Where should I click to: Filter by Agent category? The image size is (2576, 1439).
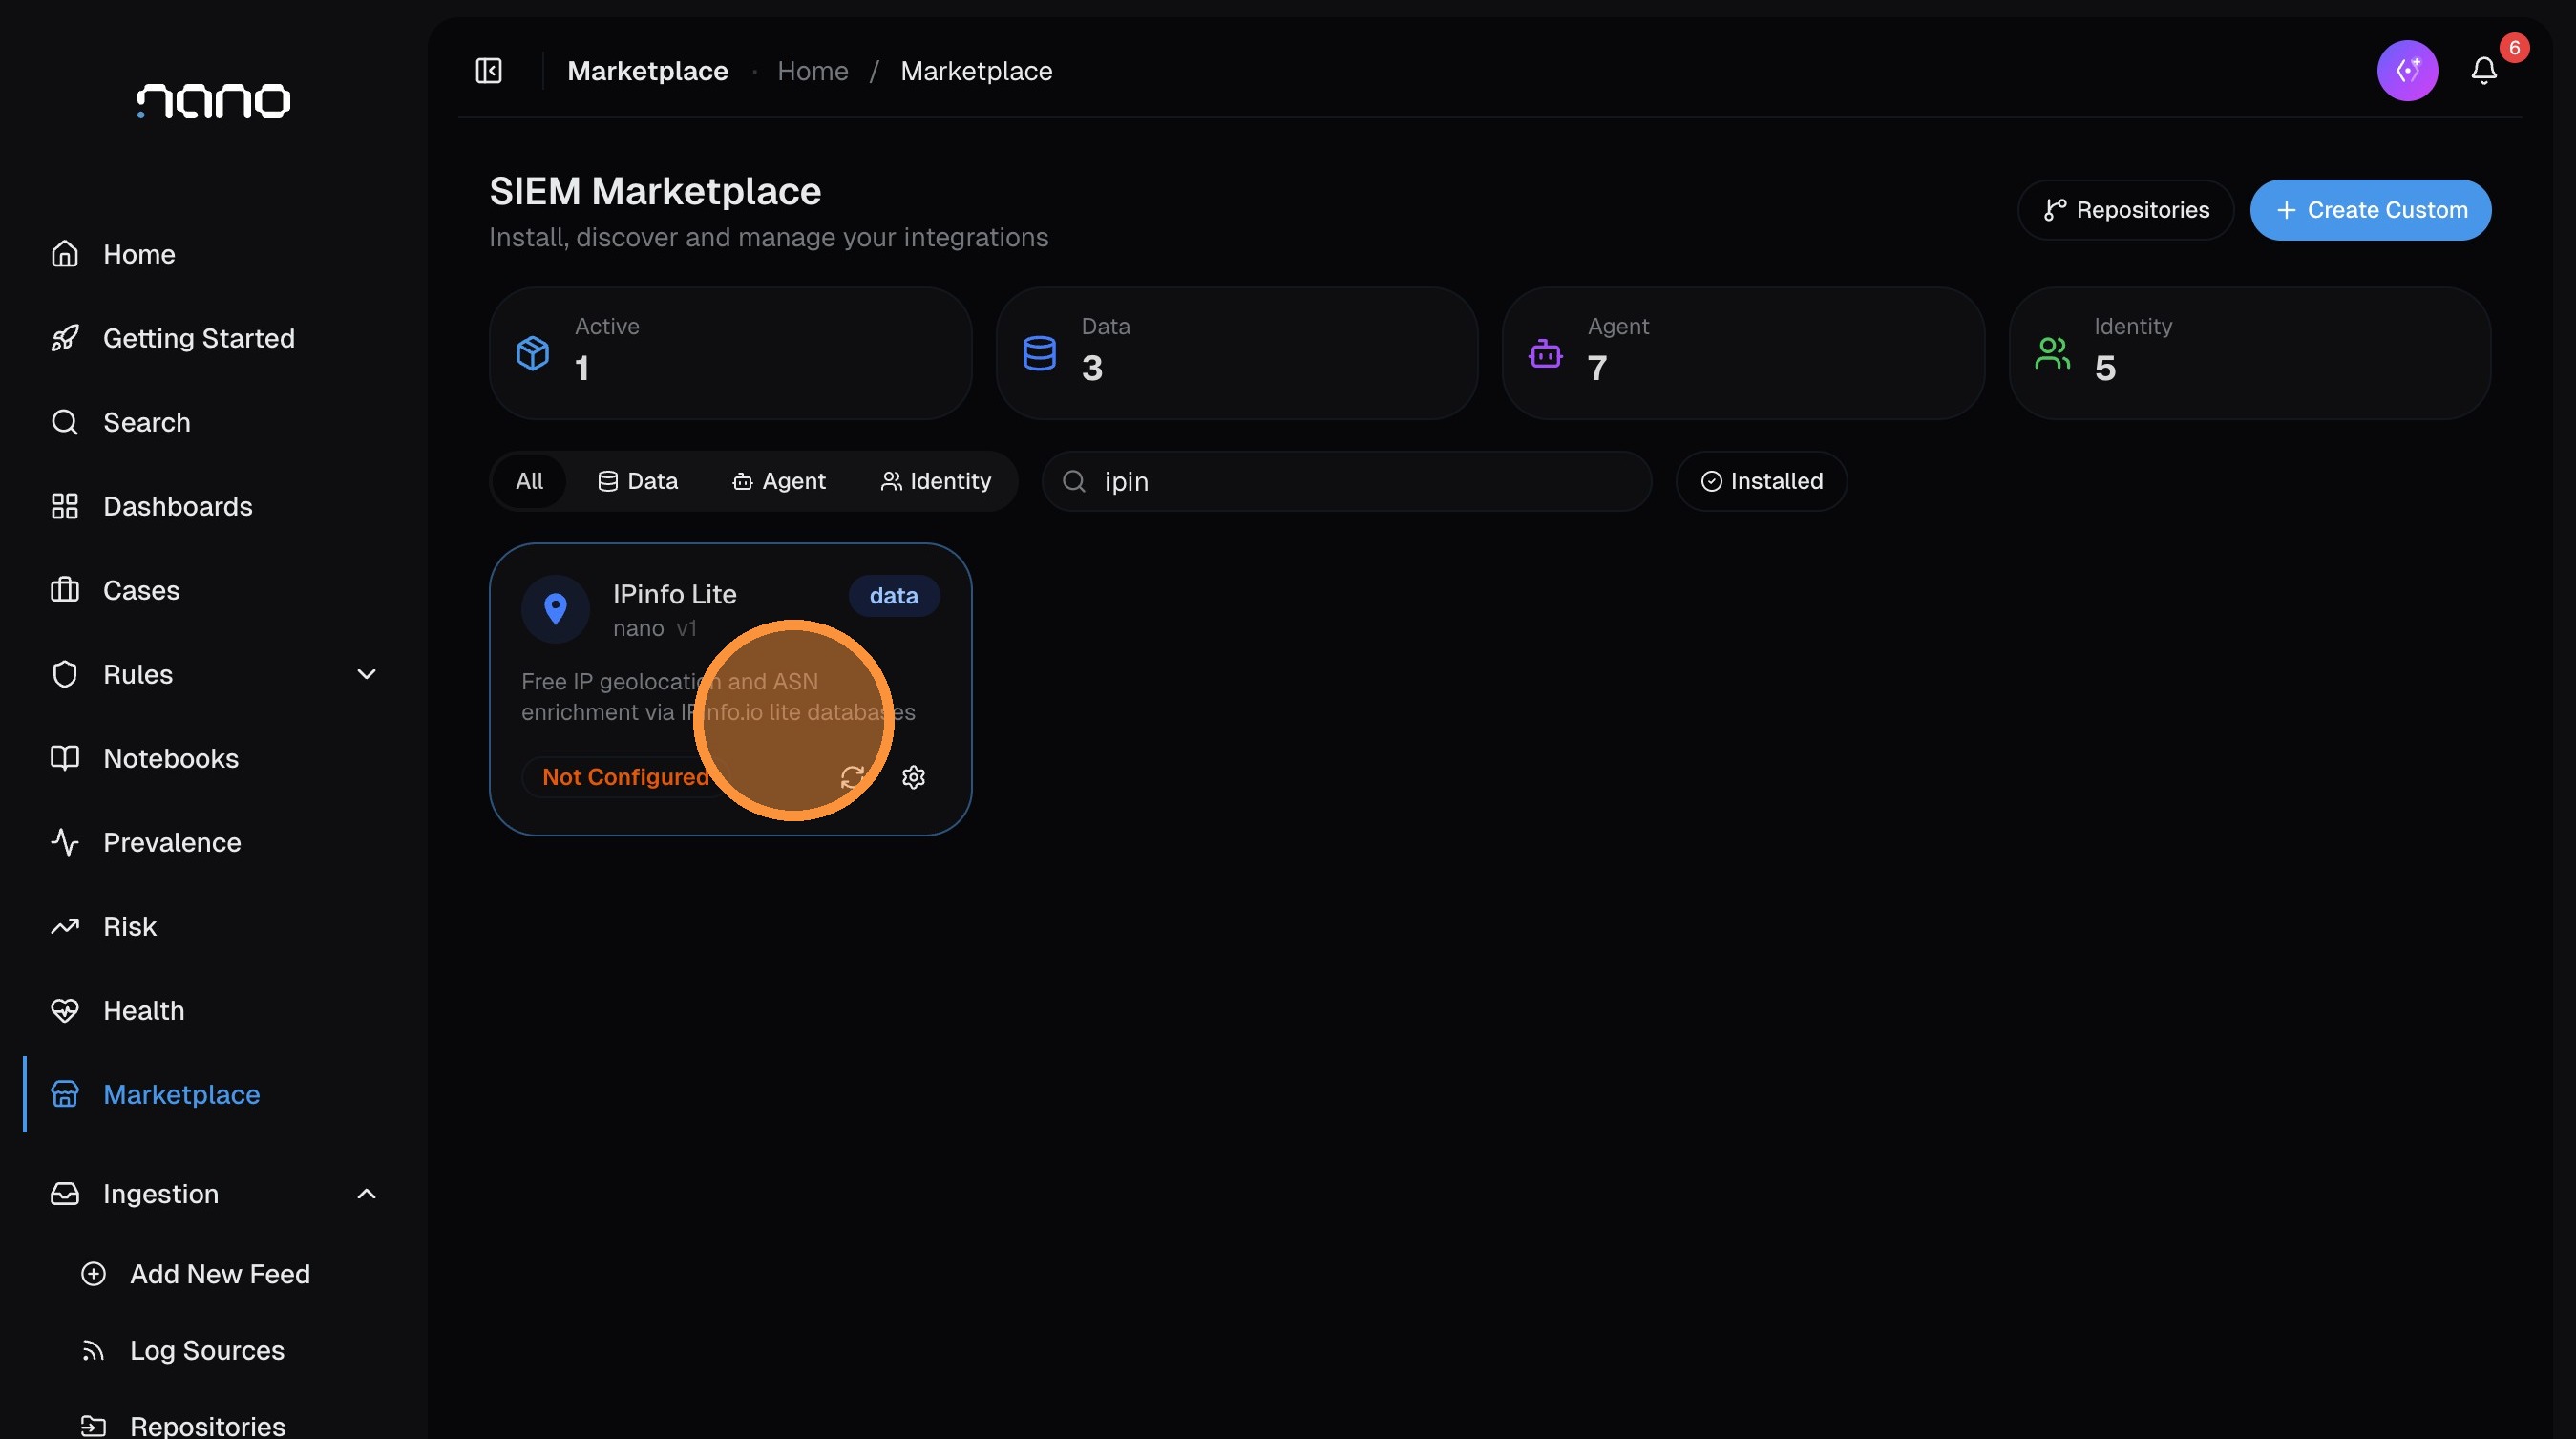[x=779, y=481]
